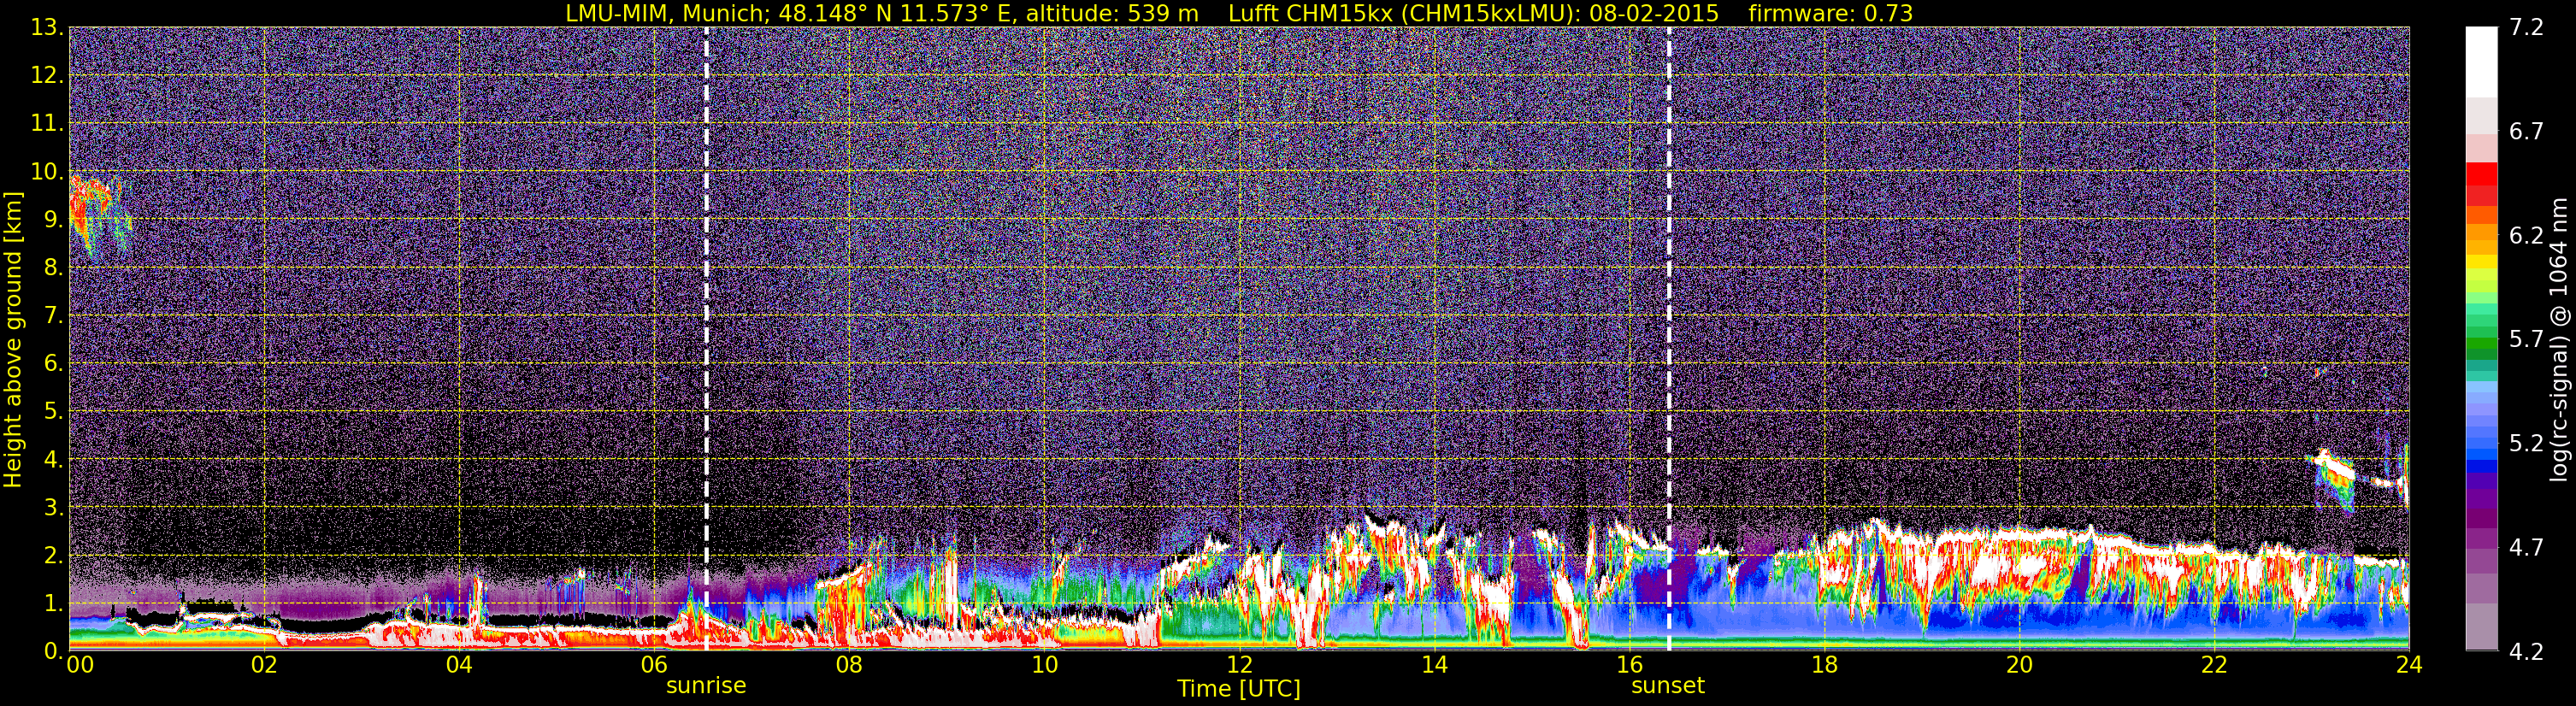Click the x-axis tick label '06'
Viewport: 2576px width, 706px height.
[x=654, y=665]
